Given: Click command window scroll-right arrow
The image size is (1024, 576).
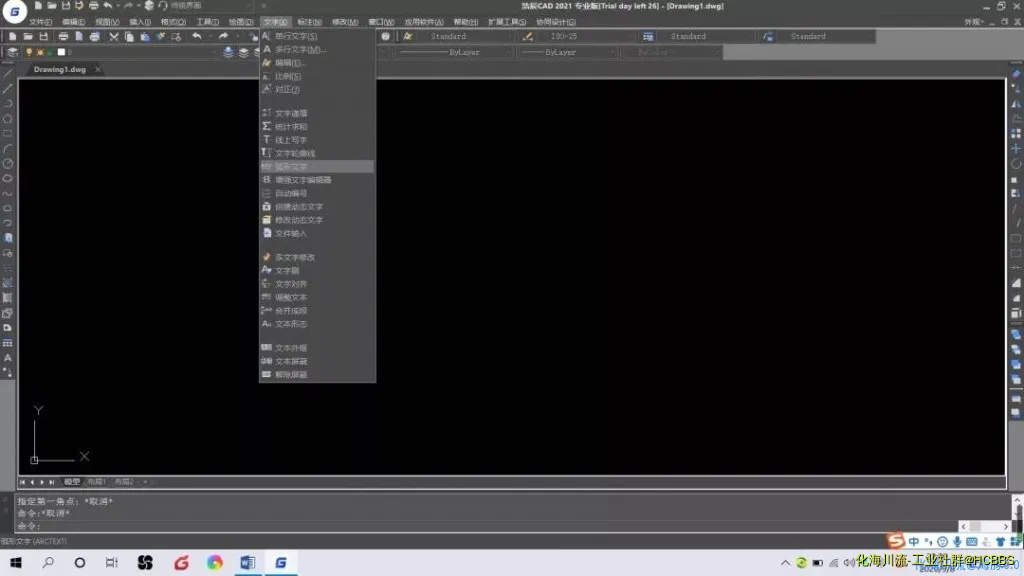Looking at the screenshot, I should pyautogui.click(x=1006, y=526).
